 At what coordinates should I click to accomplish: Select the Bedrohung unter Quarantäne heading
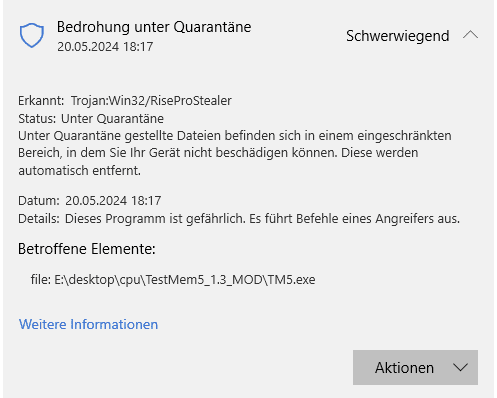click(x=154, y=27)
